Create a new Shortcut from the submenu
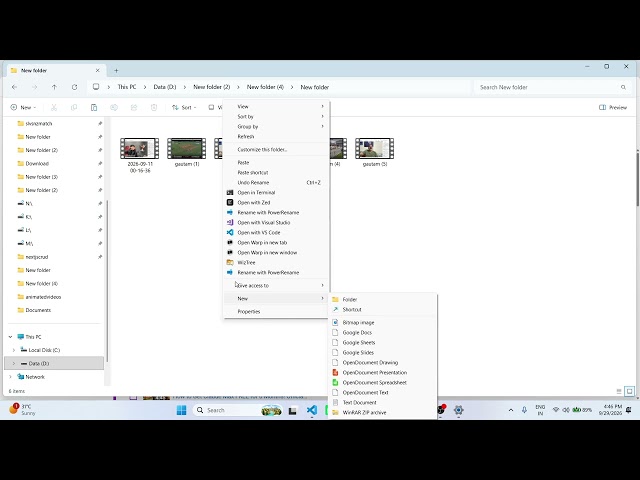Screen dimensions: 640x480 (382, 309)
